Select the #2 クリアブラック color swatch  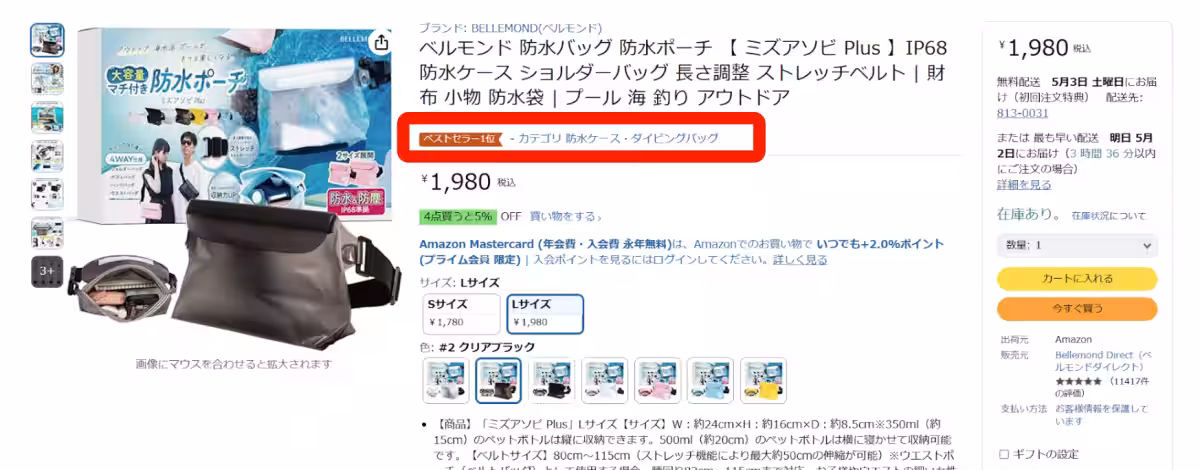498,382
